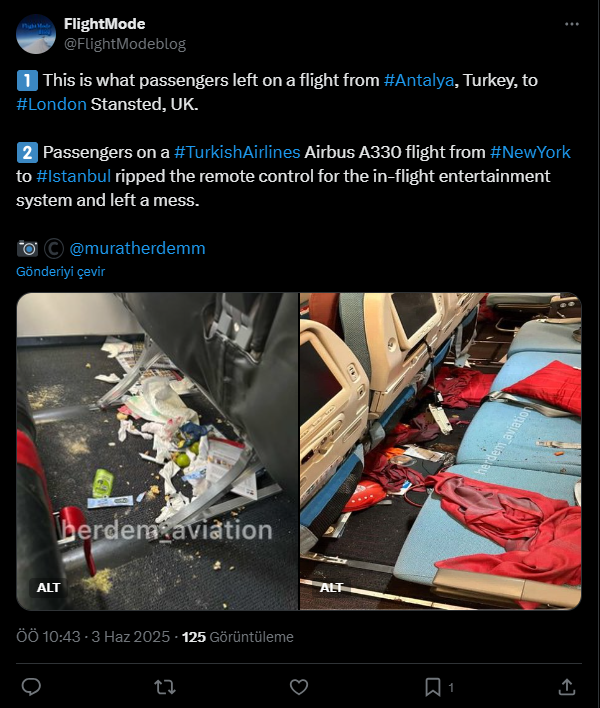Open the messy cabin floor photo

coord(158,451)
